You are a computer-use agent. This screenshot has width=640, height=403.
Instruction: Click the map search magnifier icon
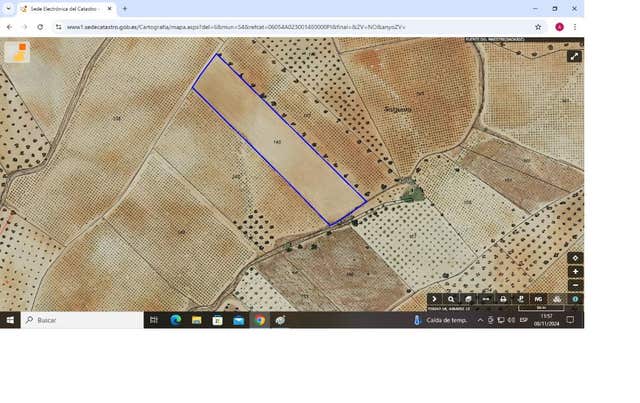451,299
